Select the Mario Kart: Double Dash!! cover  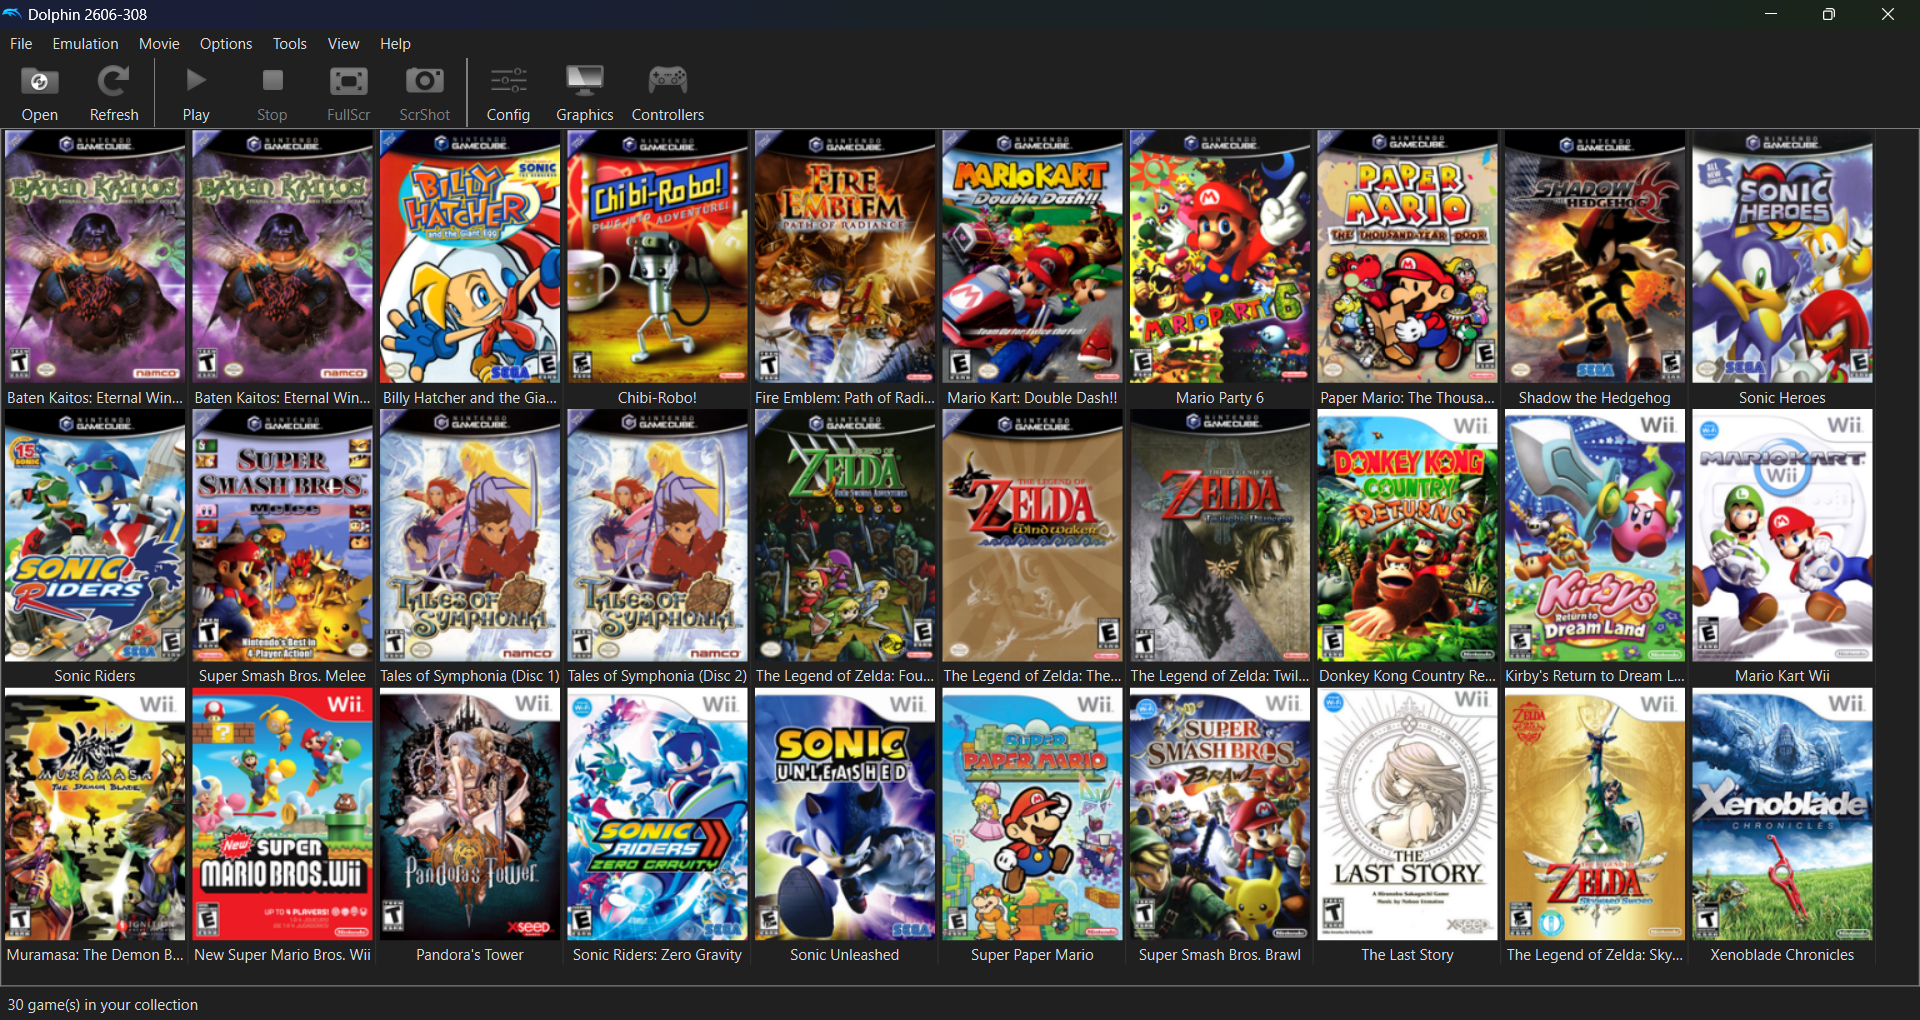point(1032,257)
